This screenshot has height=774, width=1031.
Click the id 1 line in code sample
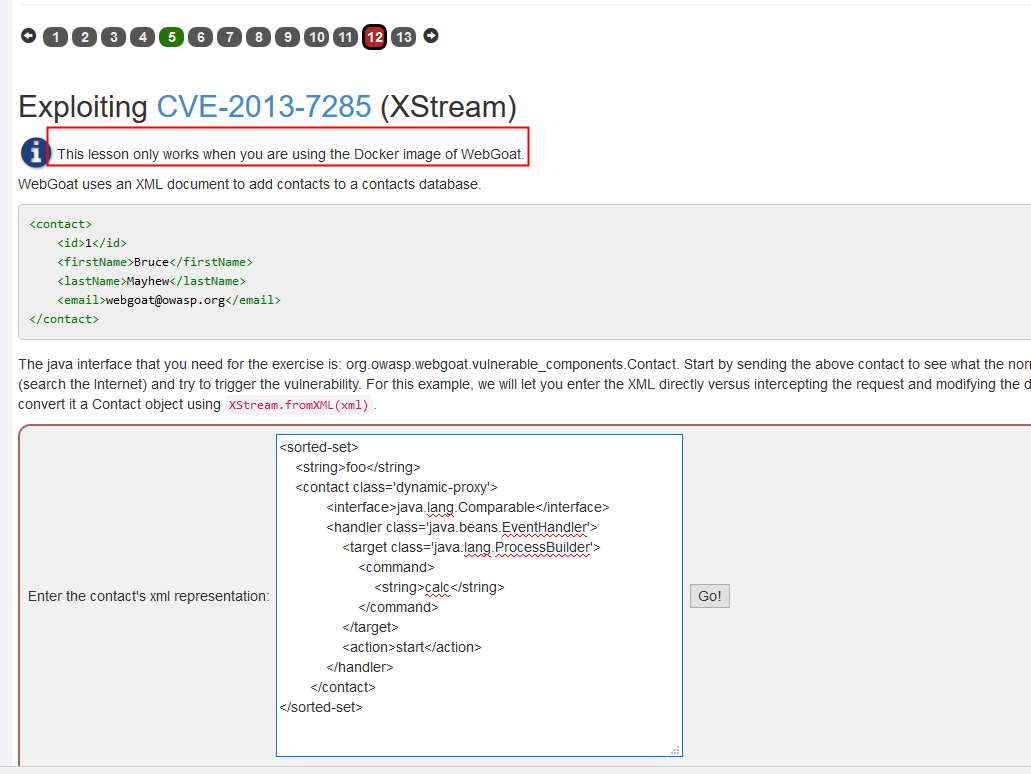click(92, 243)
